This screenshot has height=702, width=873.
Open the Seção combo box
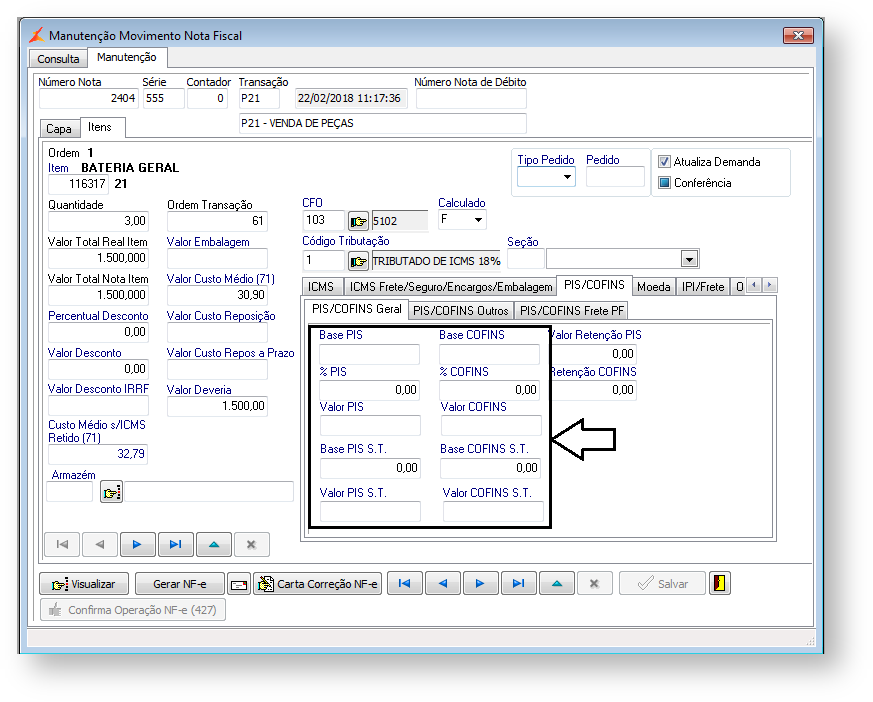click(688, 259)
